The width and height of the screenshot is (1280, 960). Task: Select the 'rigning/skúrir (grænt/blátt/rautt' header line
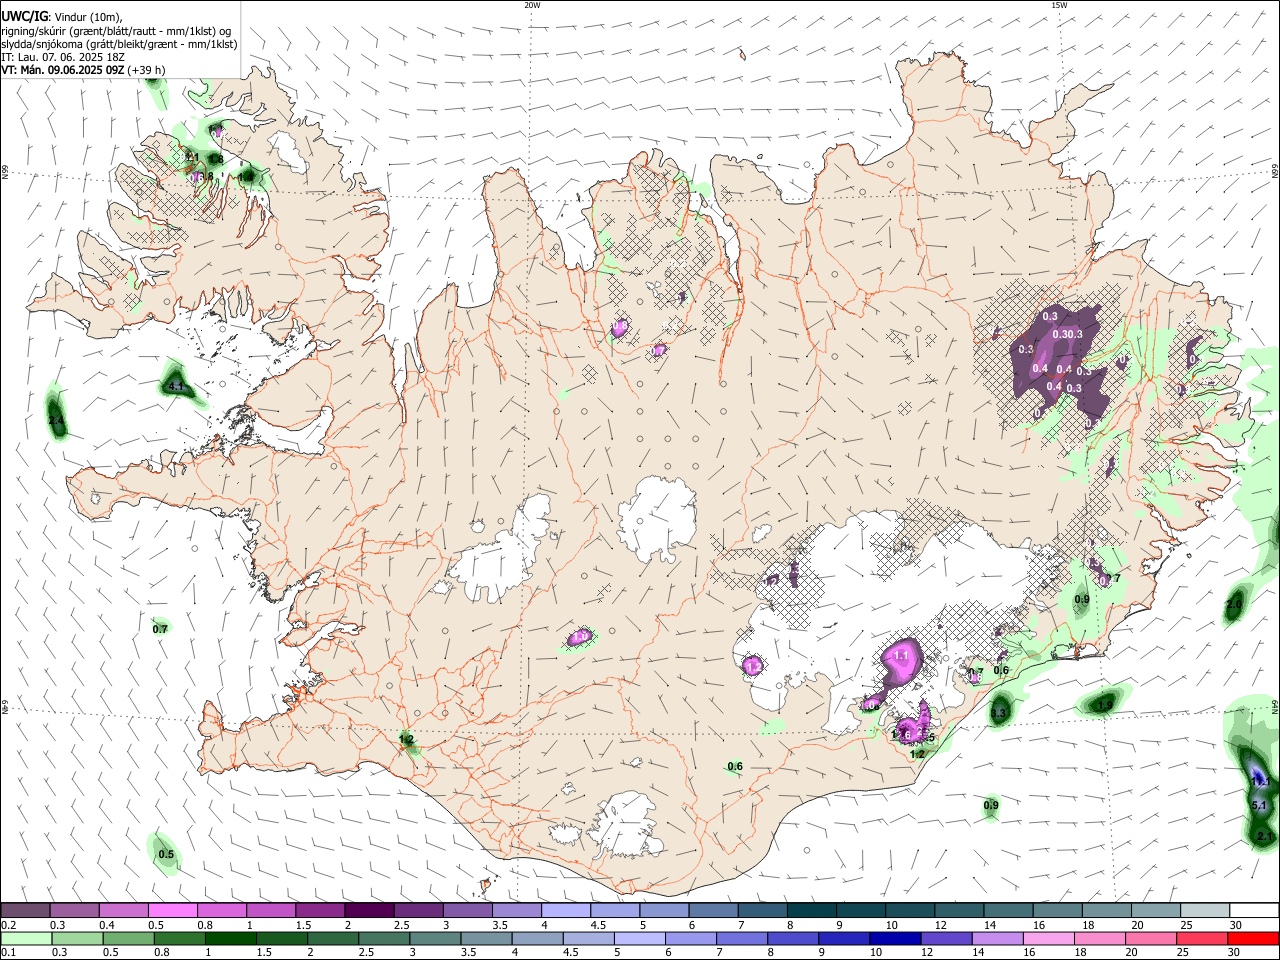pyautogui.click(x=117, y=31)
